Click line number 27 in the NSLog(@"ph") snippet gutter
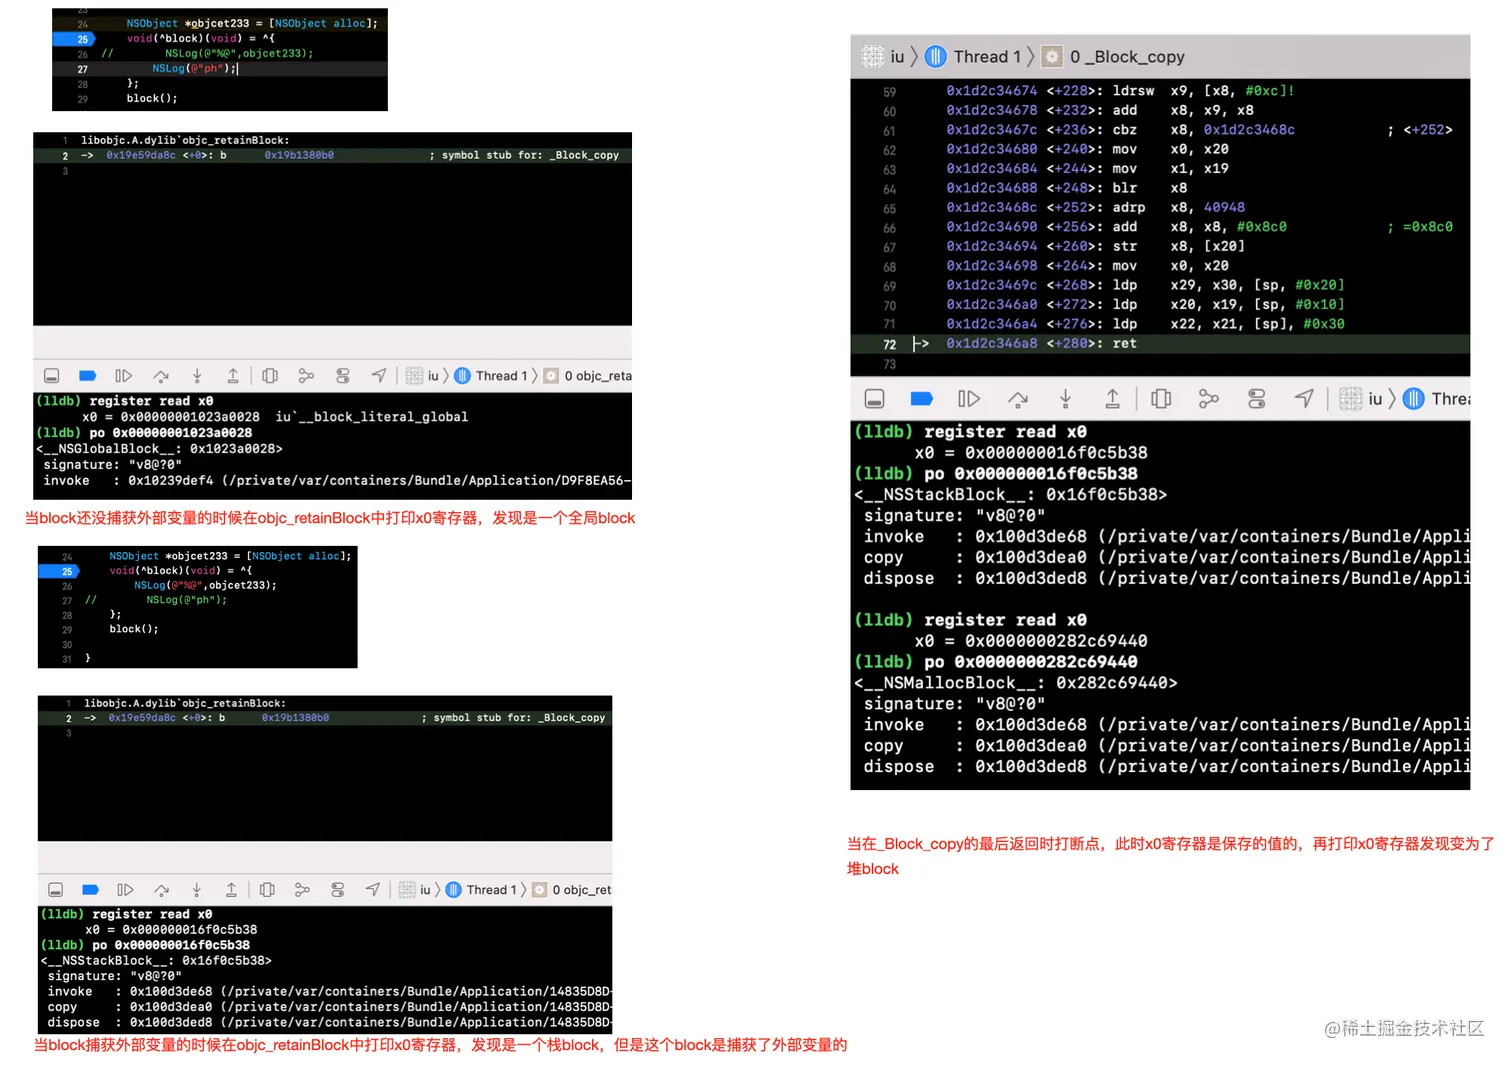 [83, 69]
